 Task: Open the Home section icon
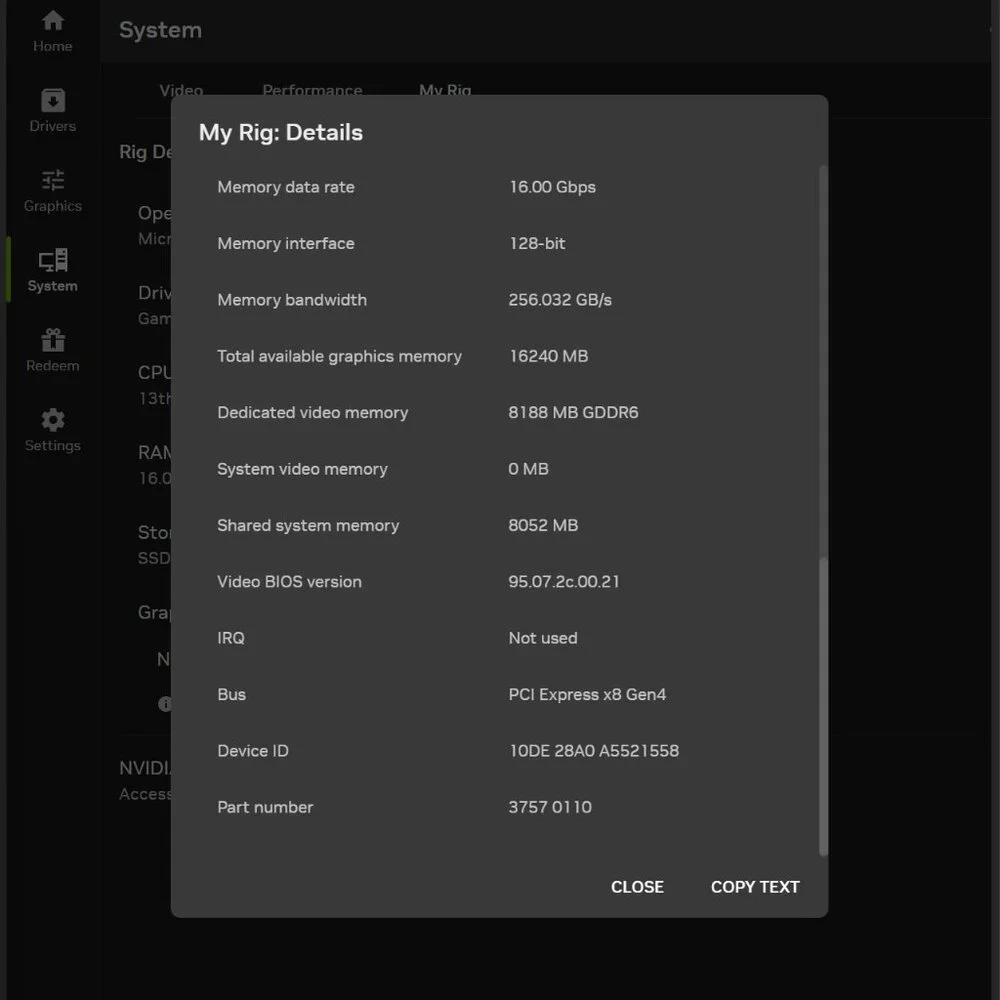(52, 20)
